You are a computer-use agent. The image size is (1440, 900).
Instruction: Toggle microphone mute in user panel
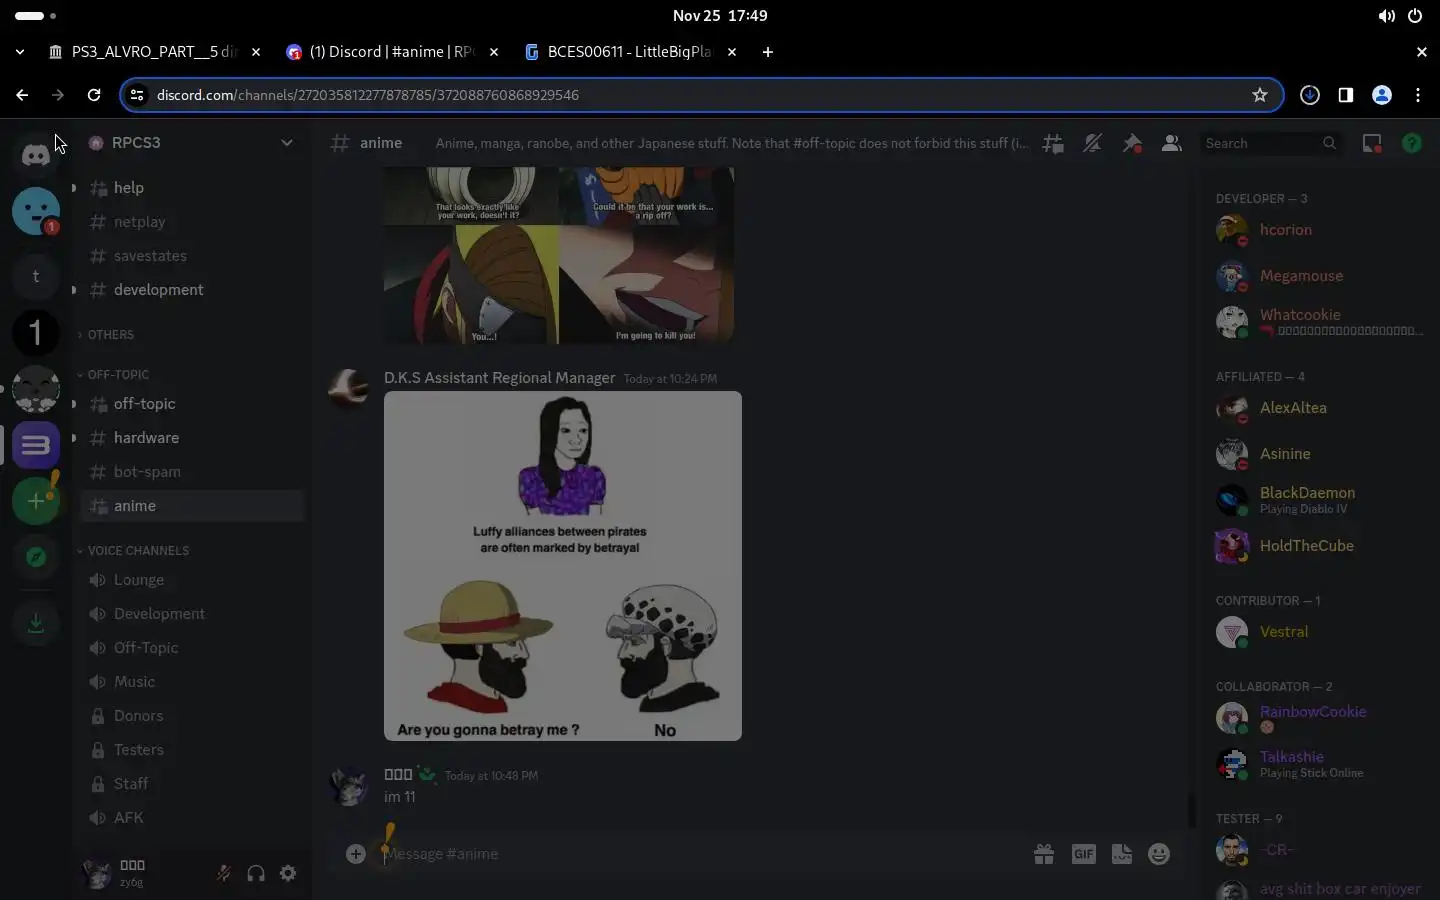click(224, 873)
